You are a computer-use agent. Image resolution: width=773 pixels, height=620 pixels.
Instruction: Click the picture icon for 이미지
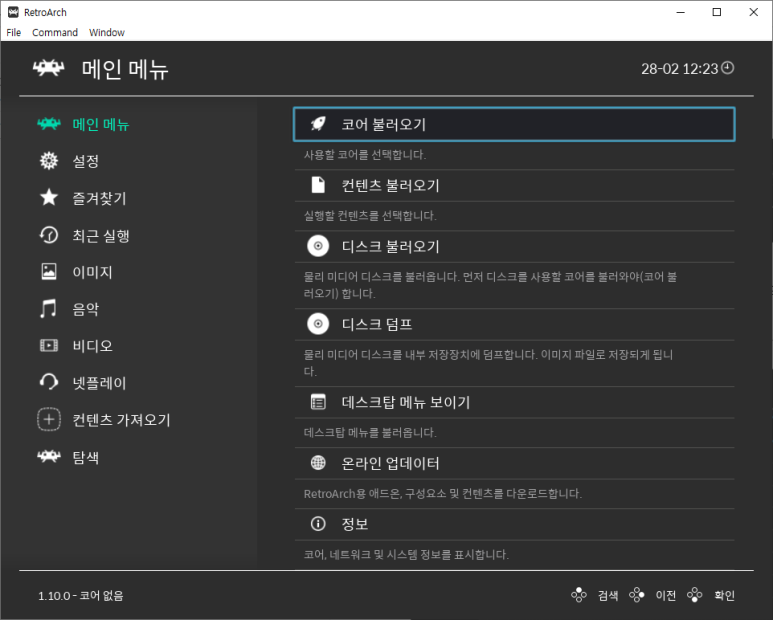(49, 272)
